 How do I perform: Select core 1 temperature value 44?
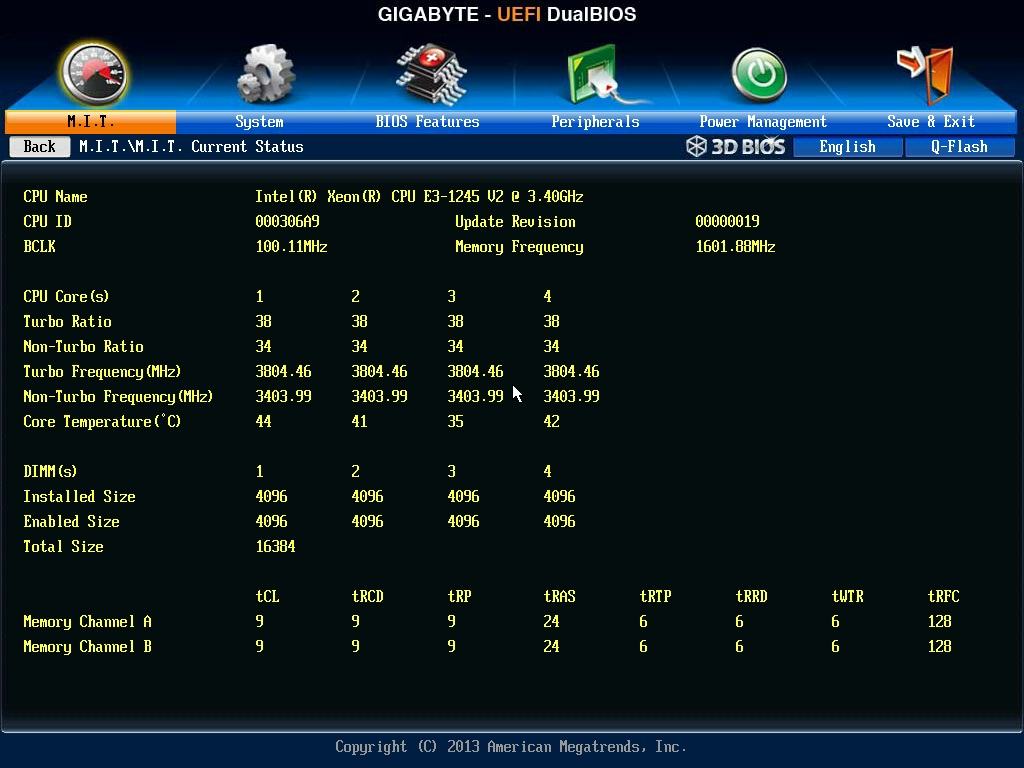click(263, 421)
